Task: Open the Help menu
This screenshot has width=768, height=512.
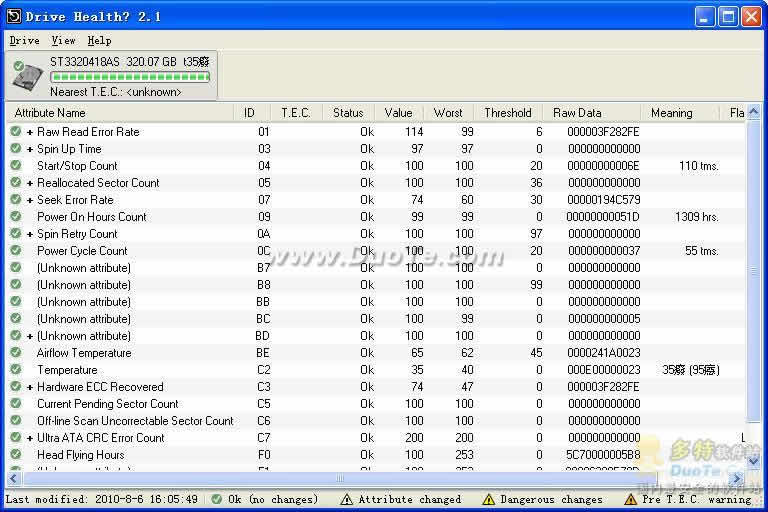Action: 99,41
